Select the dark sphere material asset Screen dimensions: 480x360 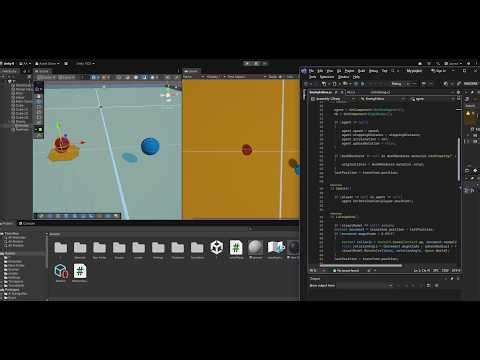tap(293, 248)
